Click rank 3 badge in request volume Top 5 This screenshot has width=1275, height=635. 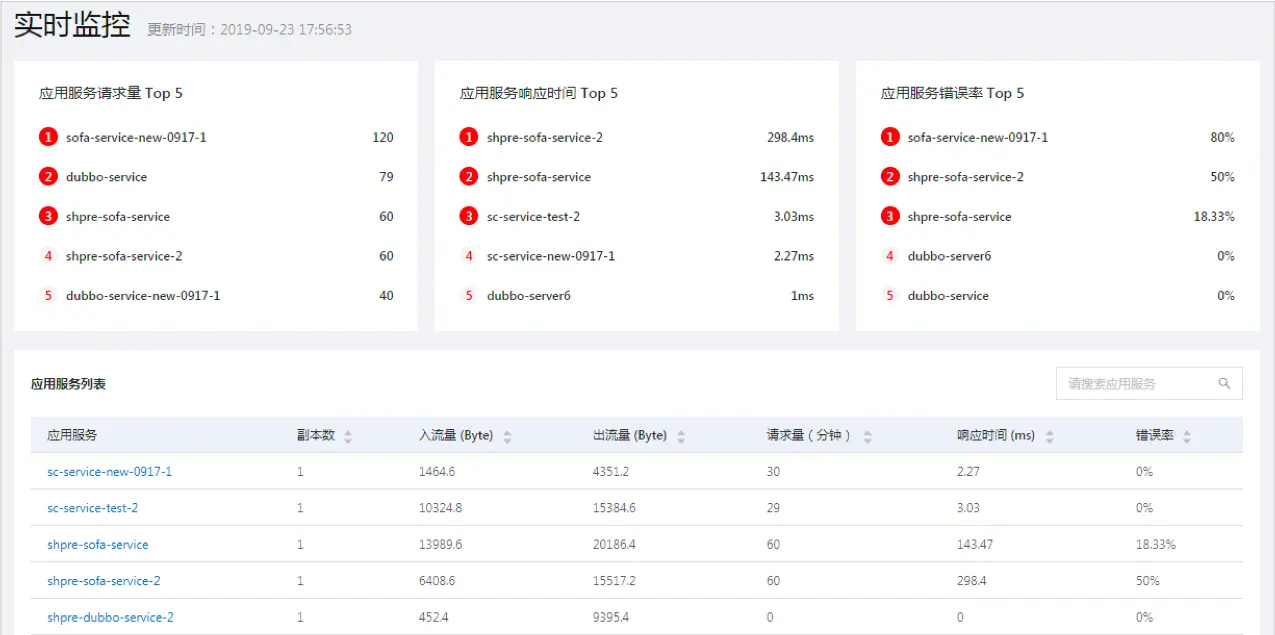48,216
